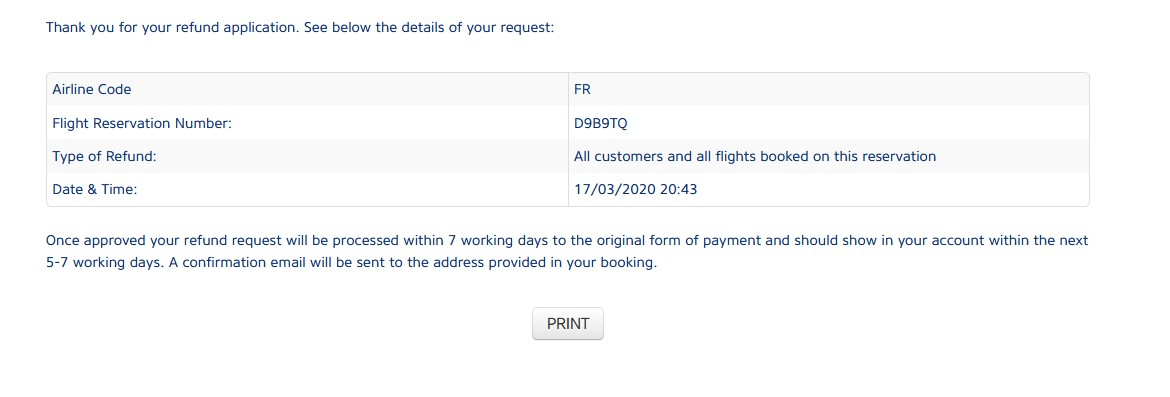1170x397 pixels.
Task: Click the 20:43 time value
Action: (678, 190)
